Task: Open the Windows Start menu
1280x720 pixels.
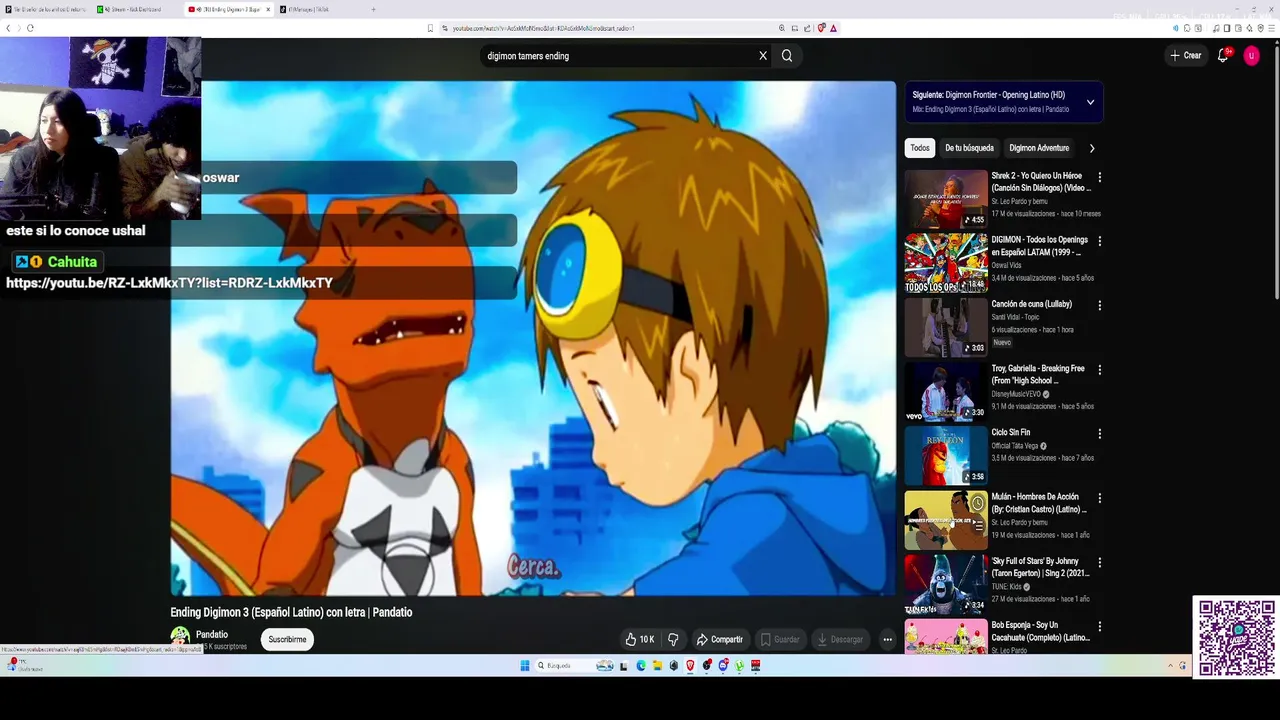Action: pyautogui.click(x=525, y=666)
